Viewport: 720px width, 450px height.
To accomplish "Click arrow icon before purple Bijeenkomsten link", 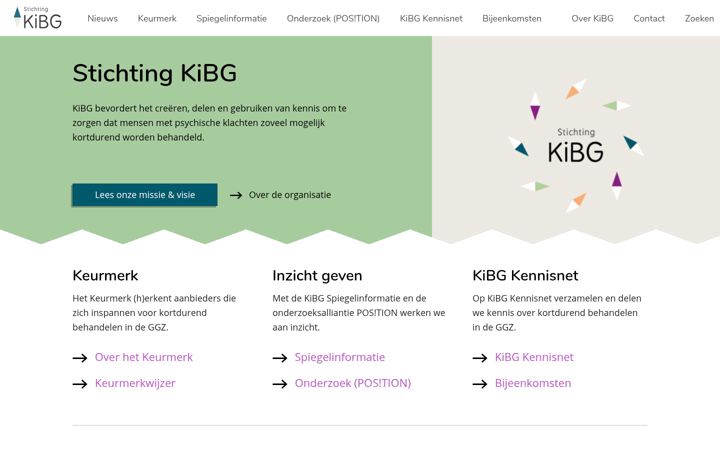I will click(x=480, y=384).
